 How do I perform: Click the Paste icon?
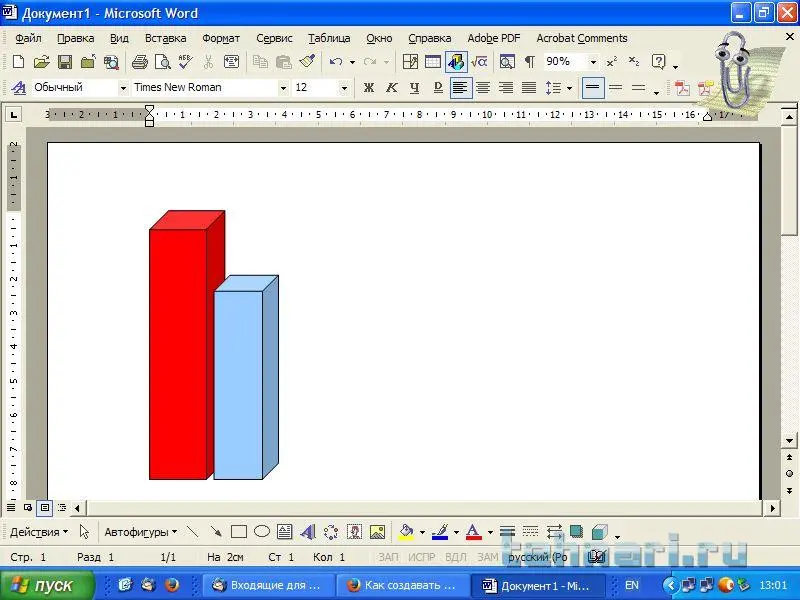pyautogui.click(x=283, y=62)
